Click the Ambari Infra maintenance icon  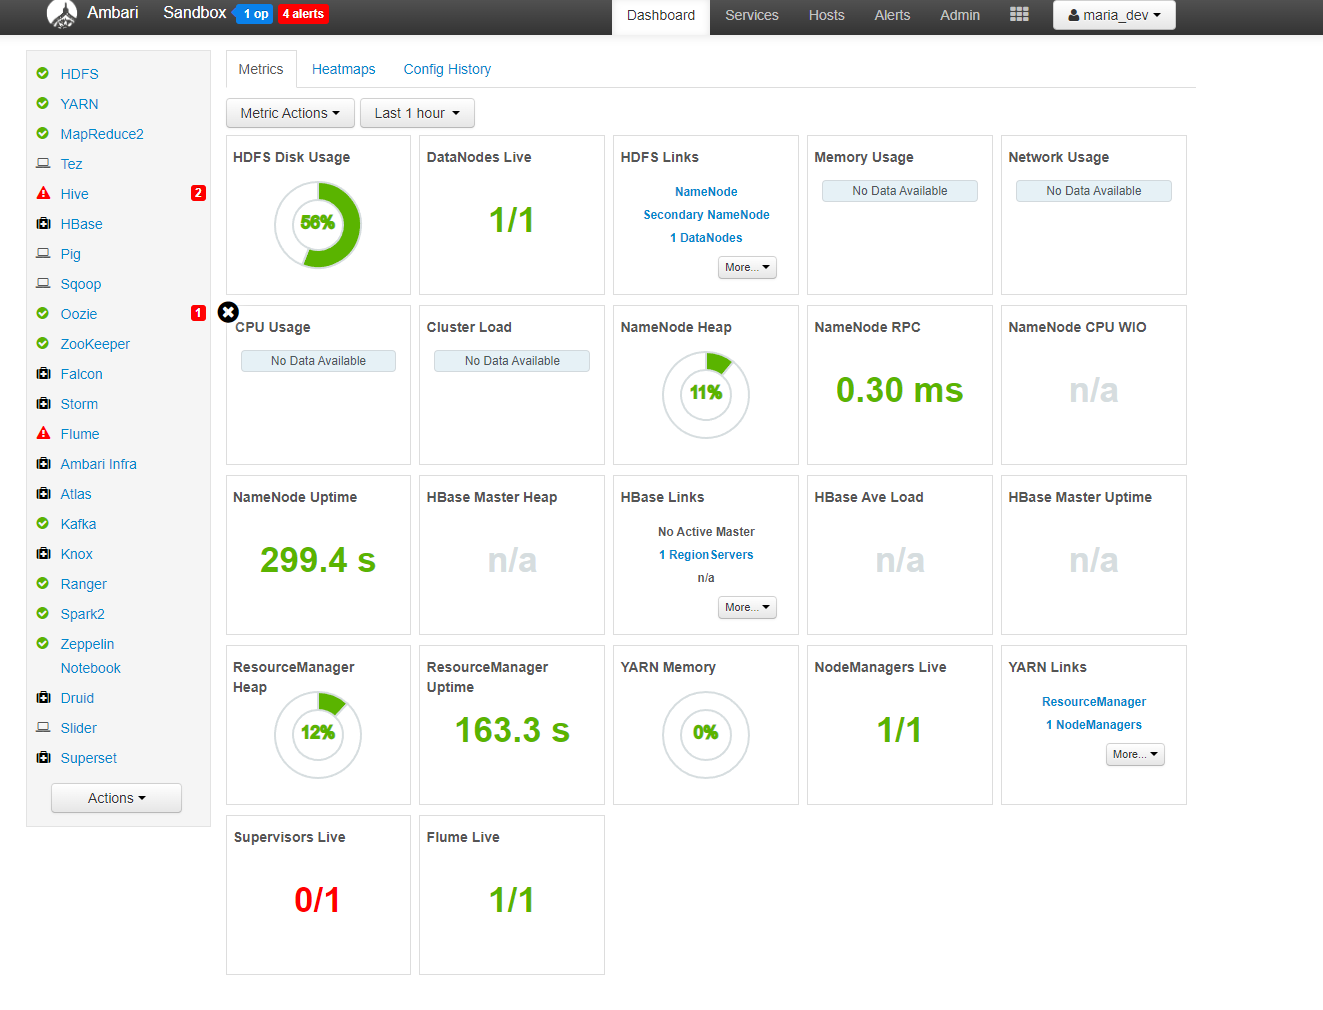43,463
